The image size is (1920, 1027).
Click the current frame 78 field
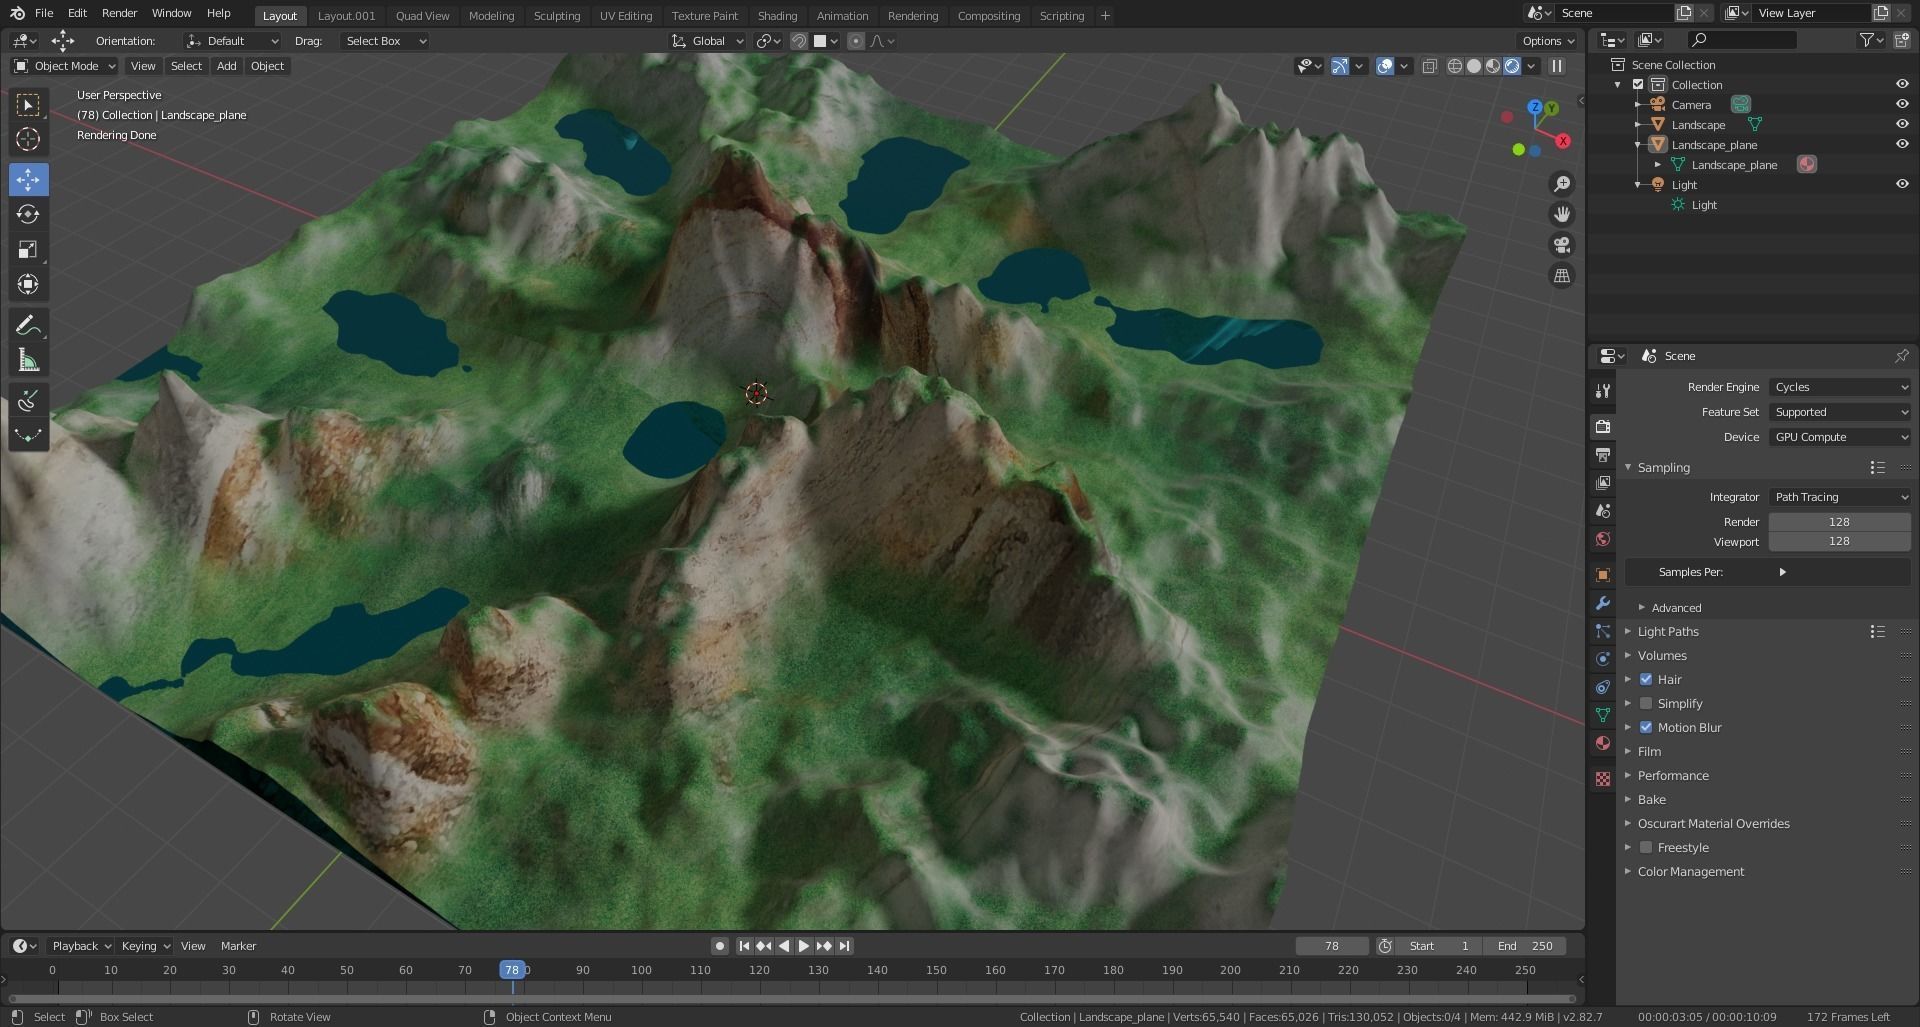[1332, 946]
